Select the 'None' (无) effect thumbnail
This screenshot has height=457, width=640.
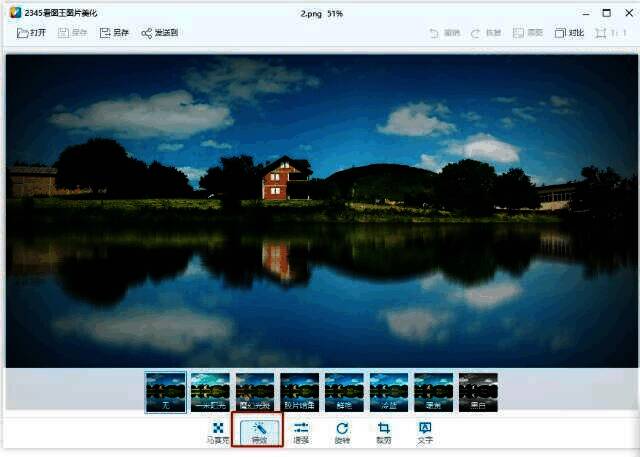[x=165, y=392]
